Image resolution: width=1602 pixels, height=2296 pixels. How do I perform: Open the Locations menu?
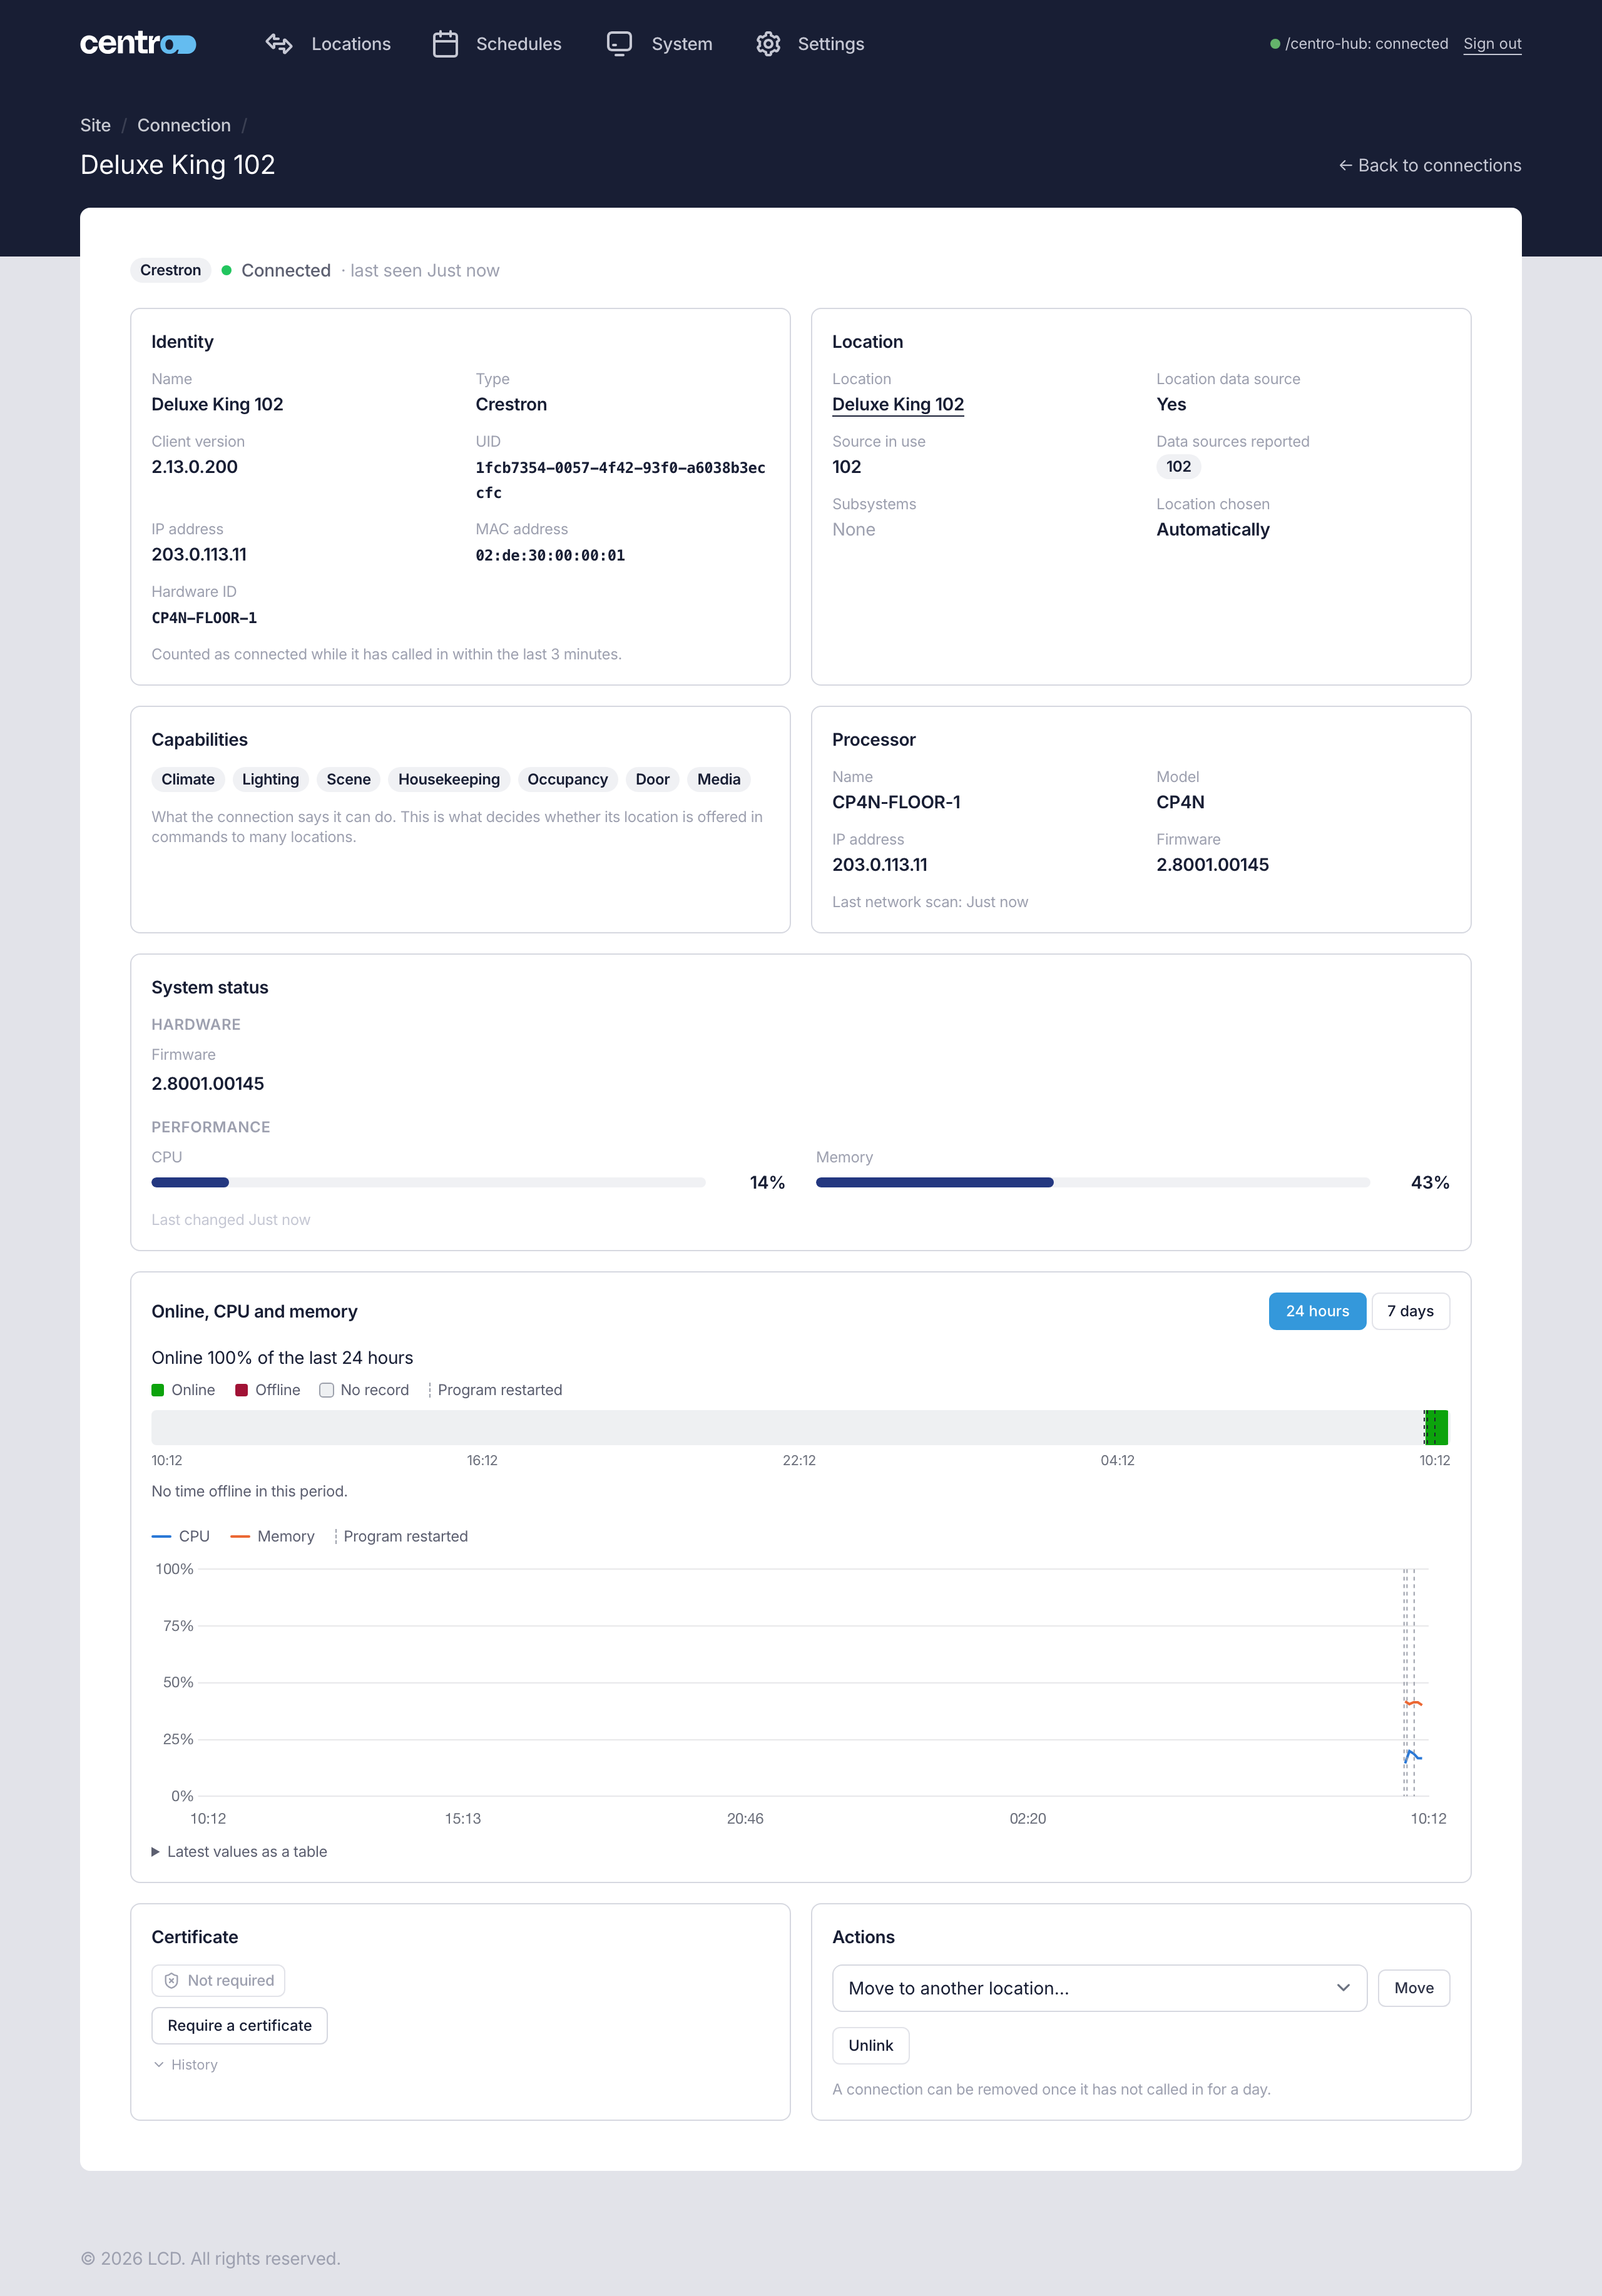click(x=328, y=44)
